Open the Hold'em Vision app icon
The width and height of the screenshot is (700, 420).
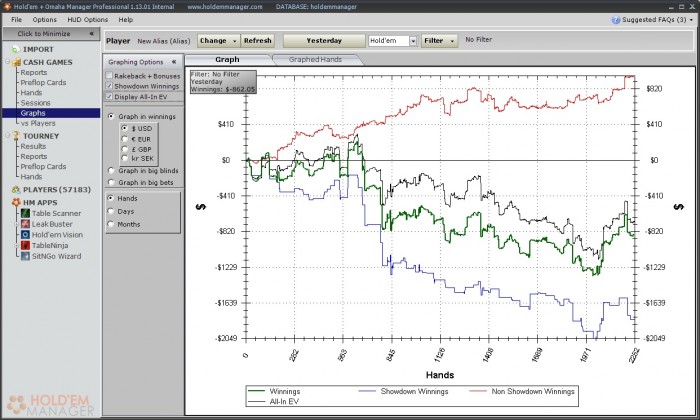click(25, 235)
